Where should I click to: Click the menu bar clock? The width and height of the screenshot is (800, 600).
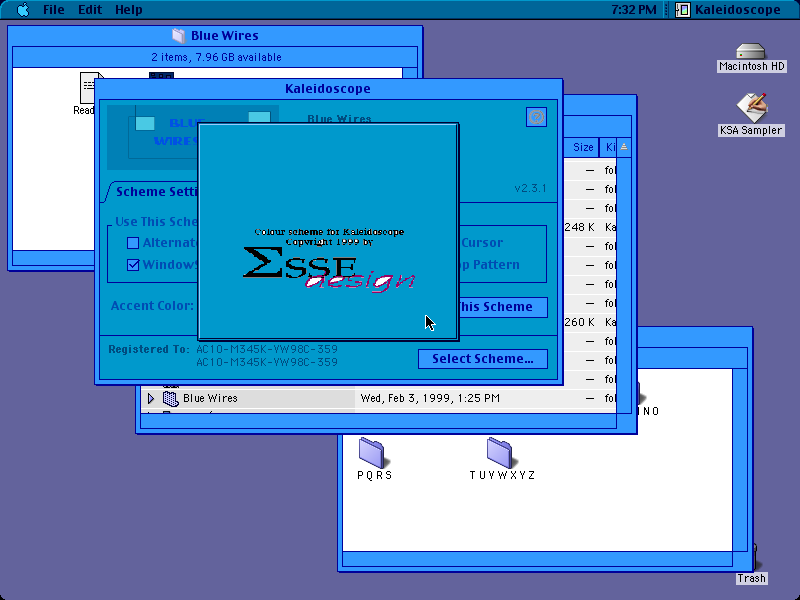633,9
